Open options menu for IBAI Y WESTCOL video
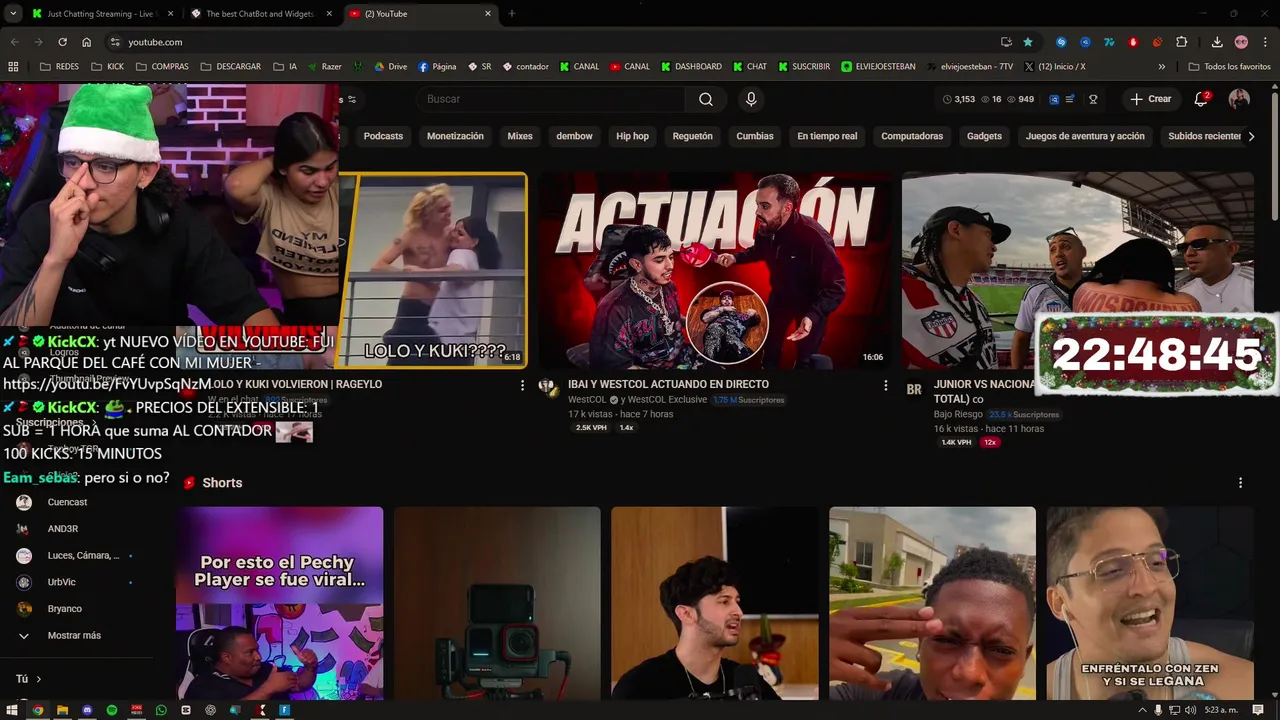Image resolution: width=1280 pixels, height=720 pixels. [x=885, y=385]
